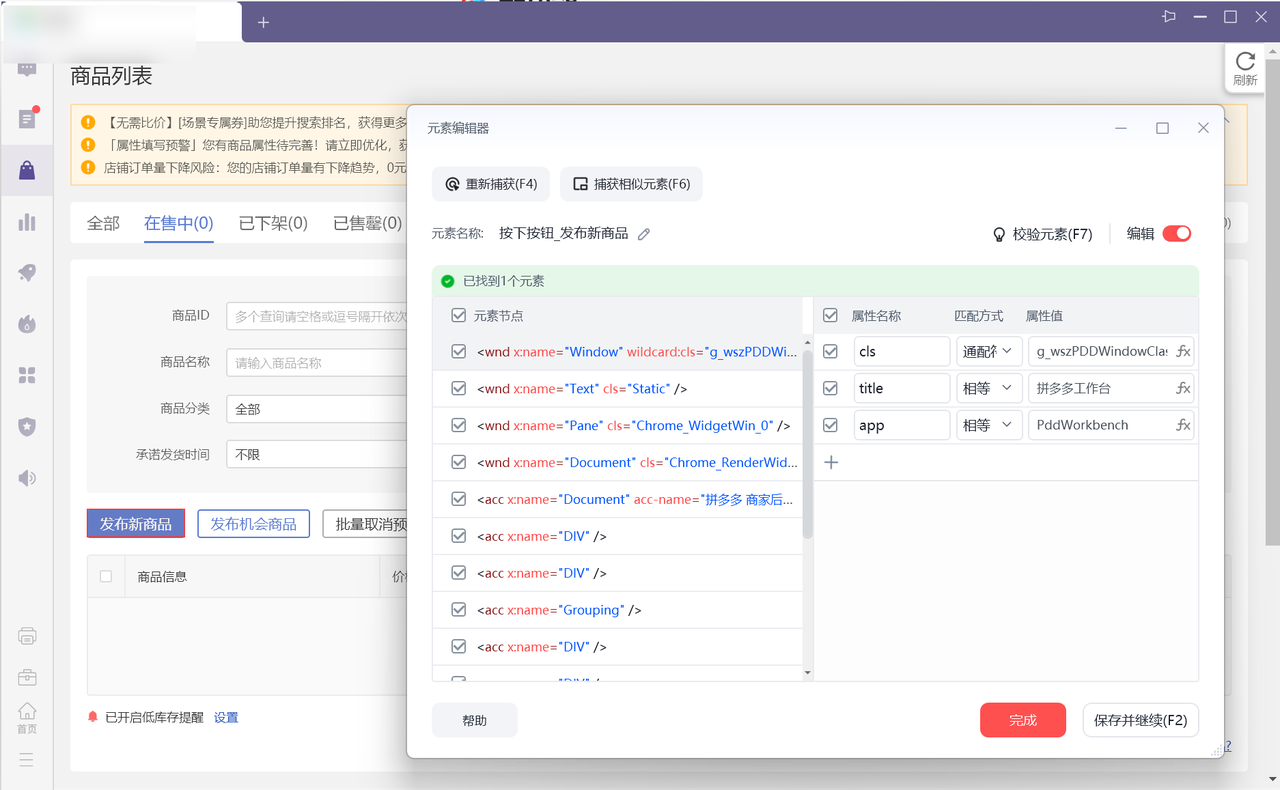
Task: Open the bar chart data icon in the sidebar
Action: click(27, 222)
